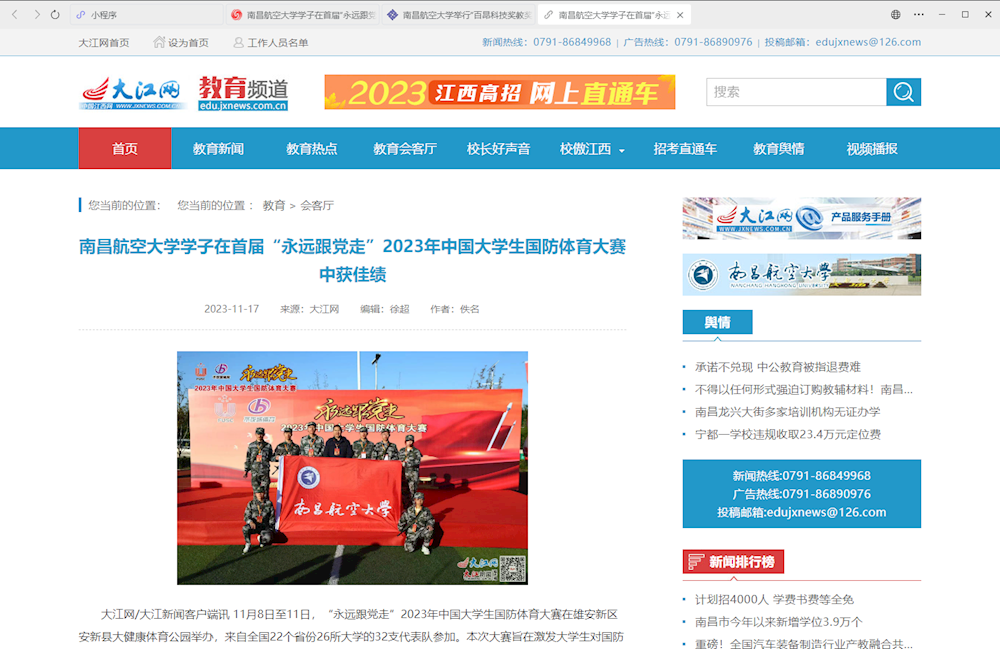The height and width of the screenshot is (649, 1000).
Task: Close the active browser tab
Action: tap(680, 15)
